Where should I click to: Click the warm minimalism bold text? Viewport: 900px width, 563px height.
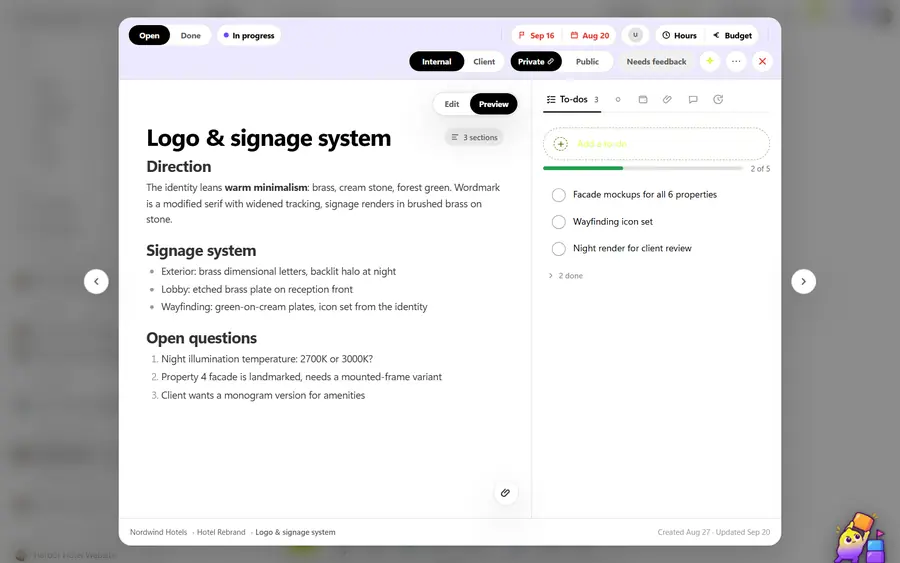(x=266, y=188)
